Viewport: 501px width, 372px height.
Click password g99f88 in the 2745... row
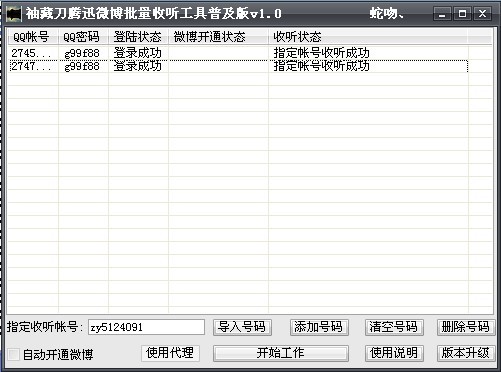[82, 53]
